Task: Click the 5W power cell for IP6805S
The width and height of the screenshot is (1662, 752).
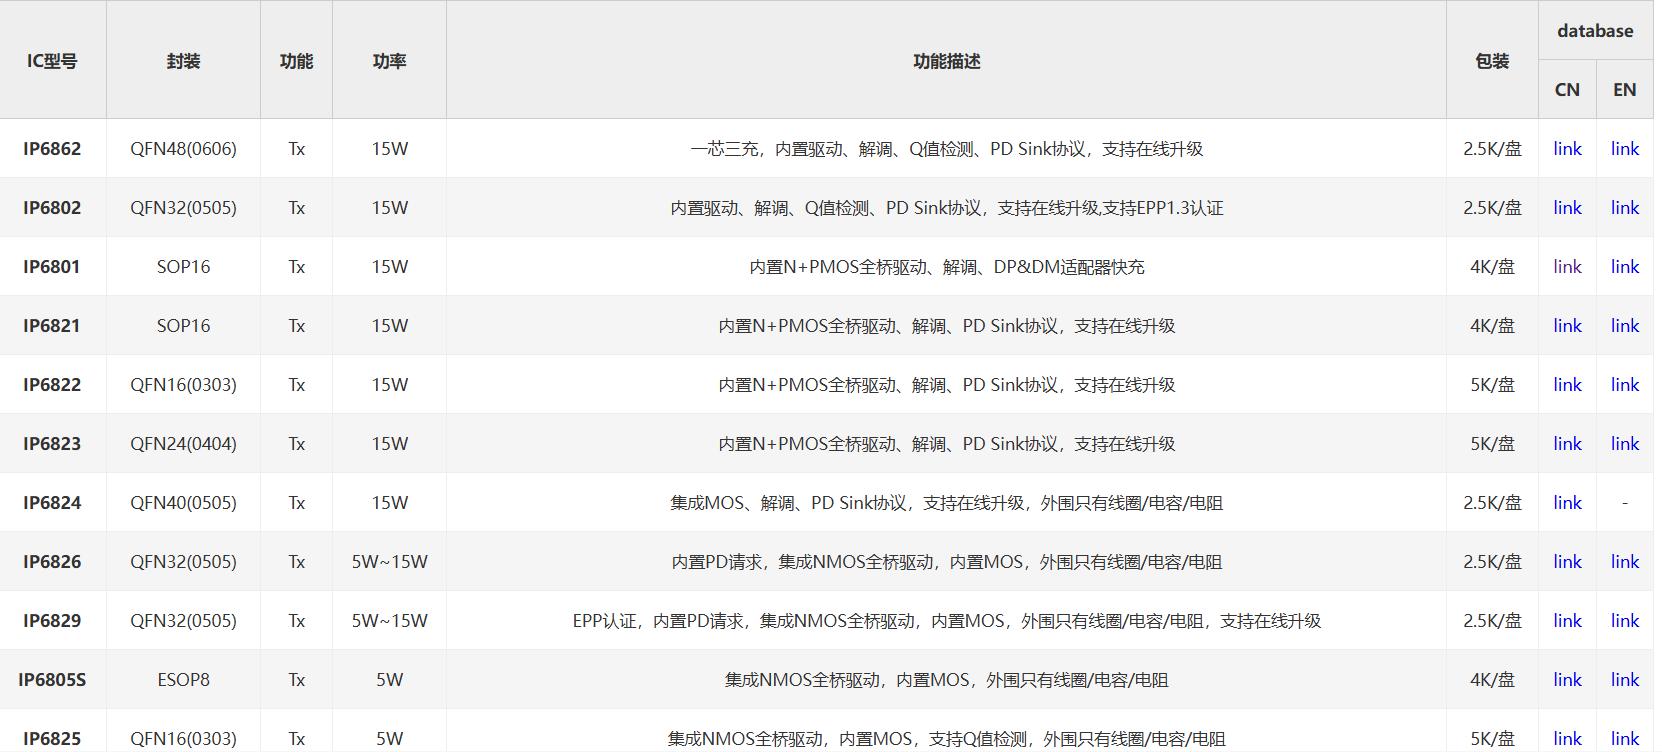Action: point(389,680)
